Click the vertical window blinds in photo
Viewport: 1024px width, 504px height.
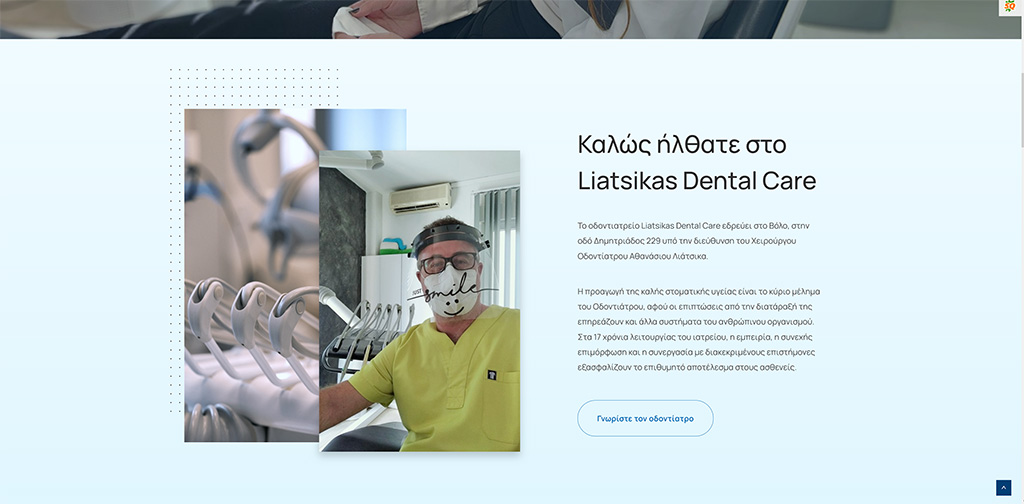[497, 247]
